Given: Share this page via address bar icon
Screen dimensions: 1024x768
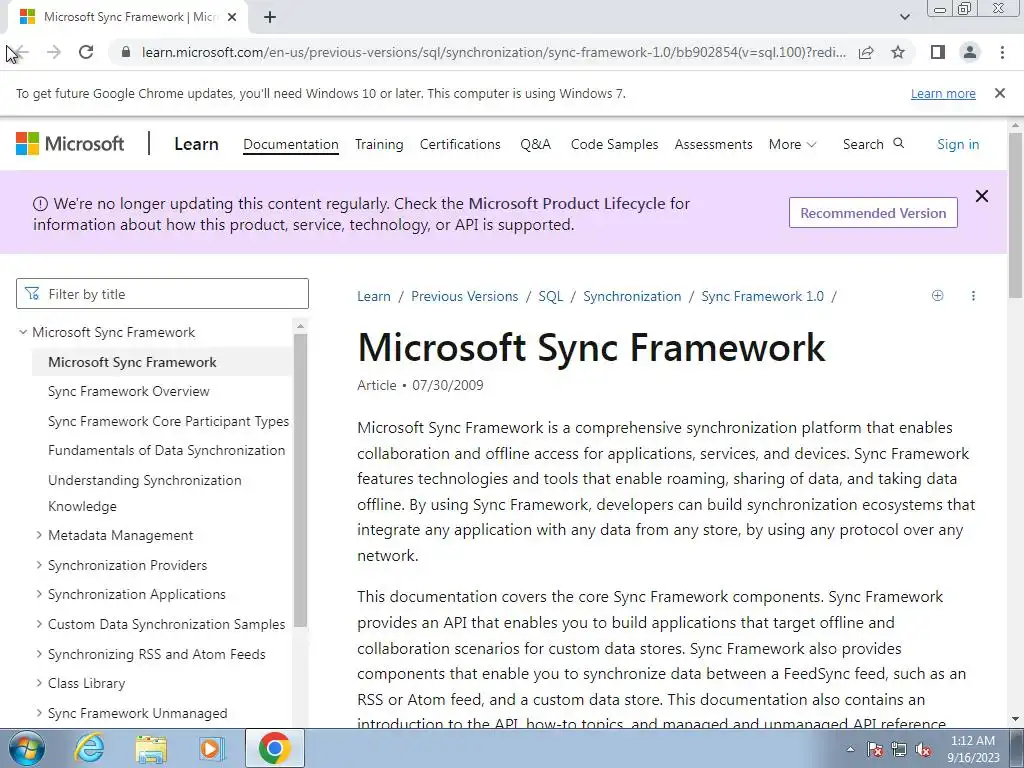Looking at the screenshot, I should [x=866, y=52].
